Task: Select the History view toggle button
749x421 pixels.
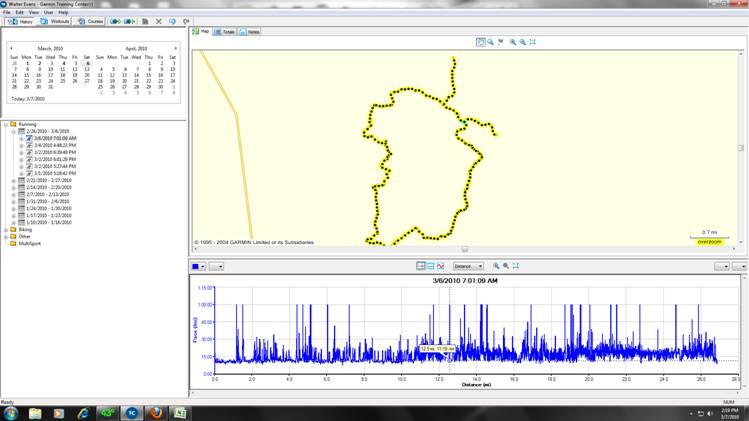Action: (22, 21)
